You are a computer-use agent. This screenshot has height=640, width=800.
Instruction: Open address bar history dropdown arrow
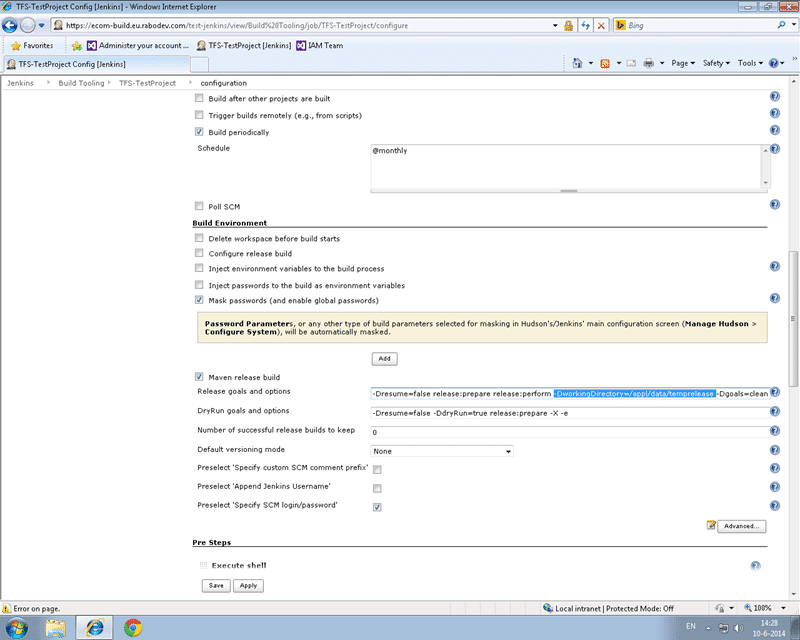coord(555,26)
